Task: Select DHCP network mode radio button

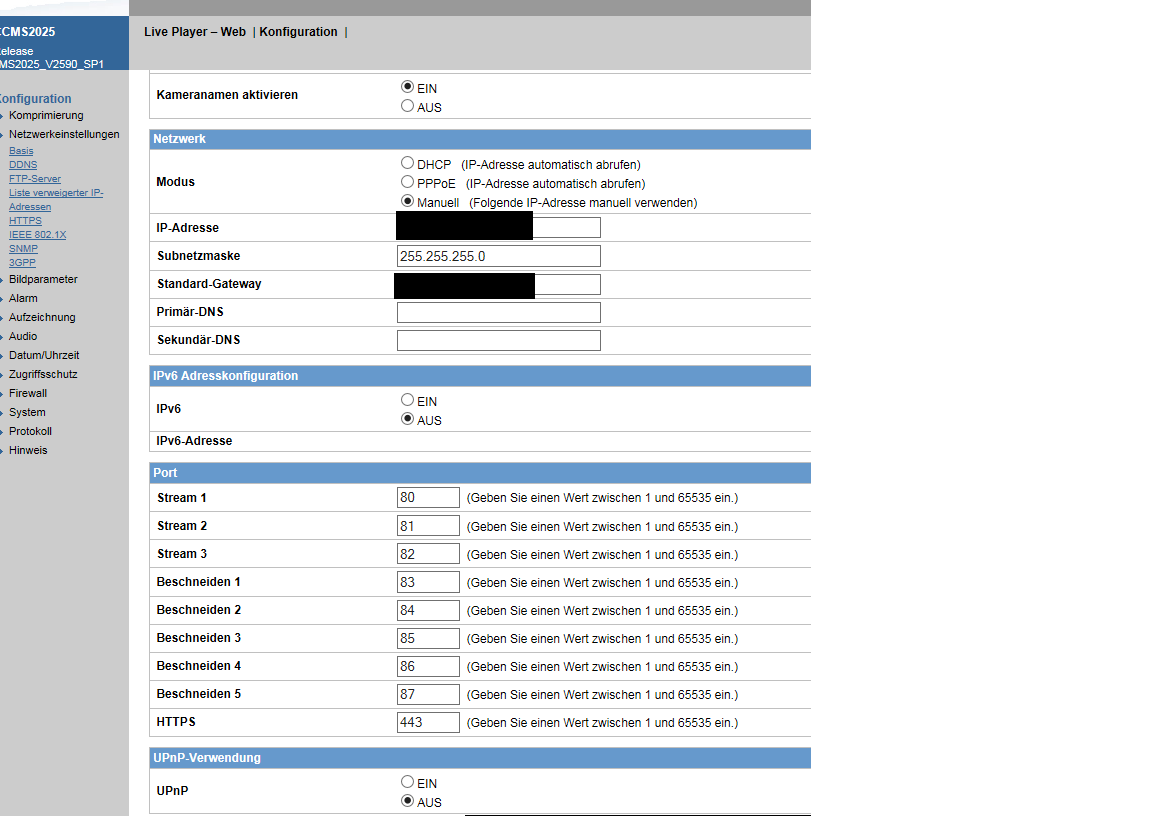Action: pos(407,163)
